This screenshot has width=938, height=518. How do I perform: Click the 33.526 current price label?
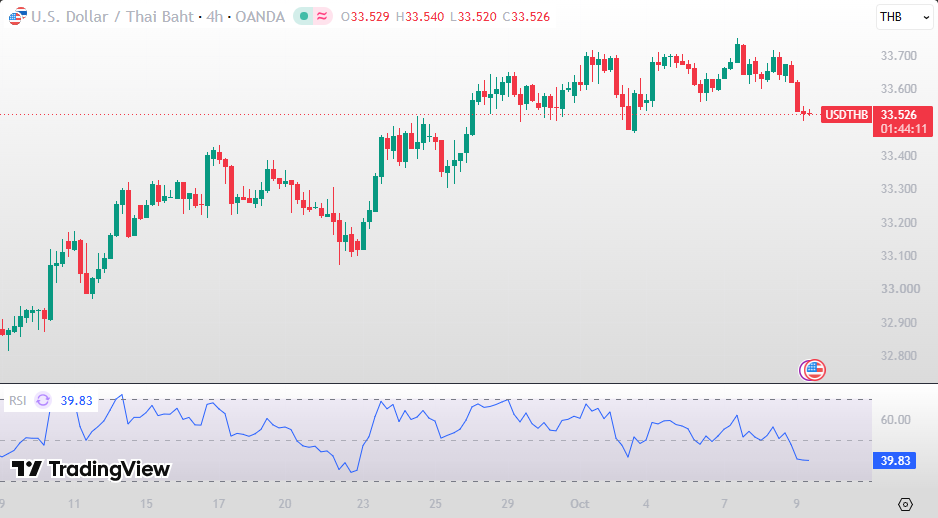(x=899, y=114)
